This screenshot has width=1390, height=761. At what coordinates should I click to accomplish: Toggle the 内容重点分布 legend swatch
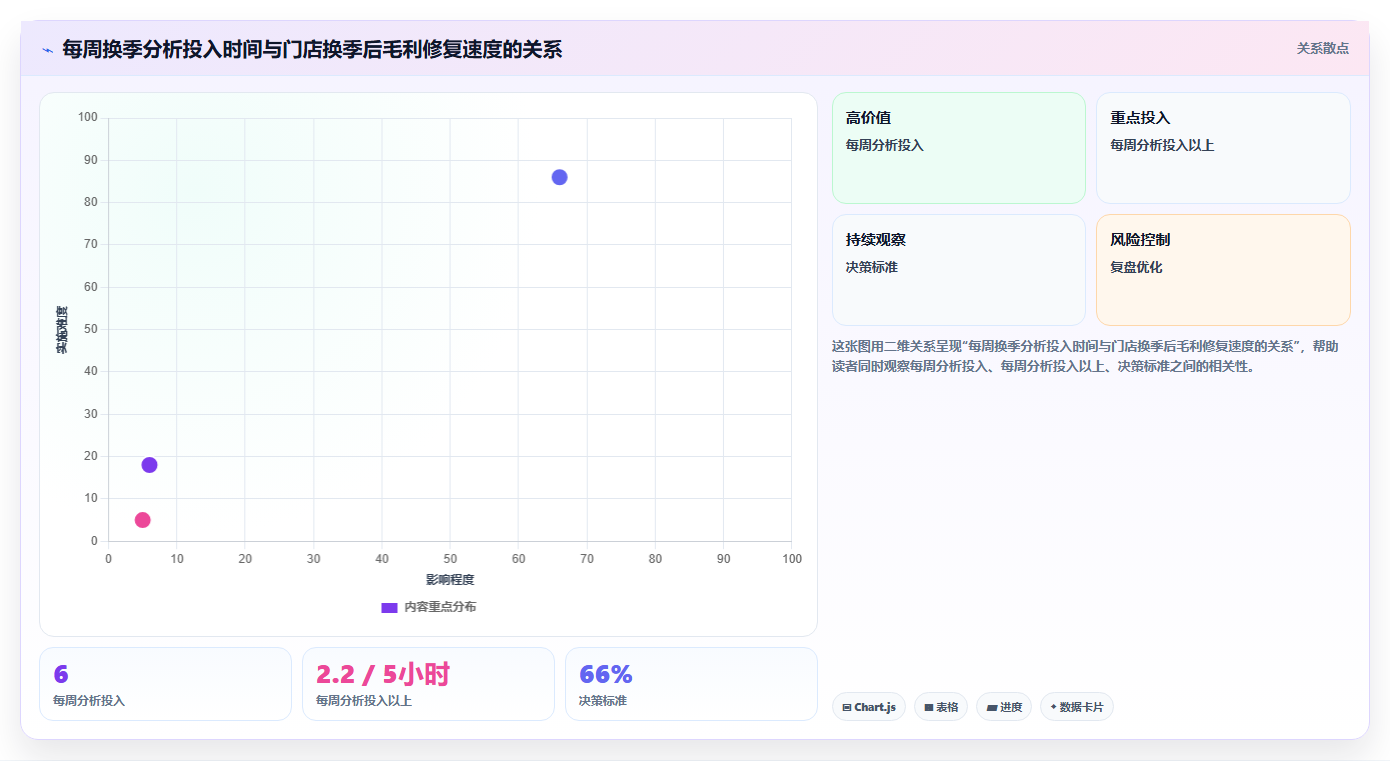(x=389, y=607)
